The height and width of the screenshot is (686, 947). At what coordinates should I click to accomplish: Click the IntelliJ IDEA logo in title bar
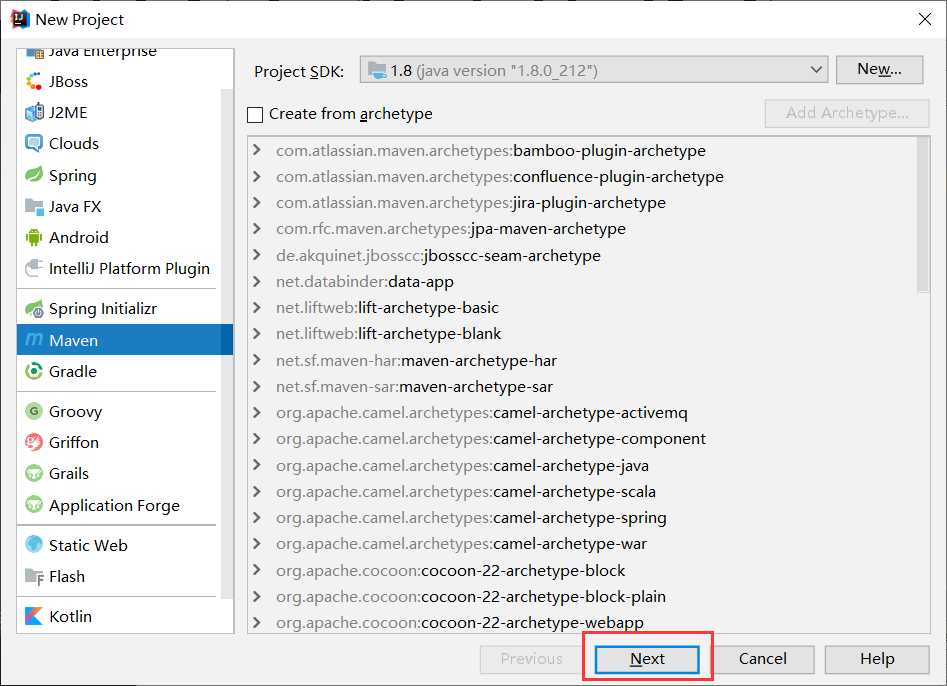(x=20, y=19)
